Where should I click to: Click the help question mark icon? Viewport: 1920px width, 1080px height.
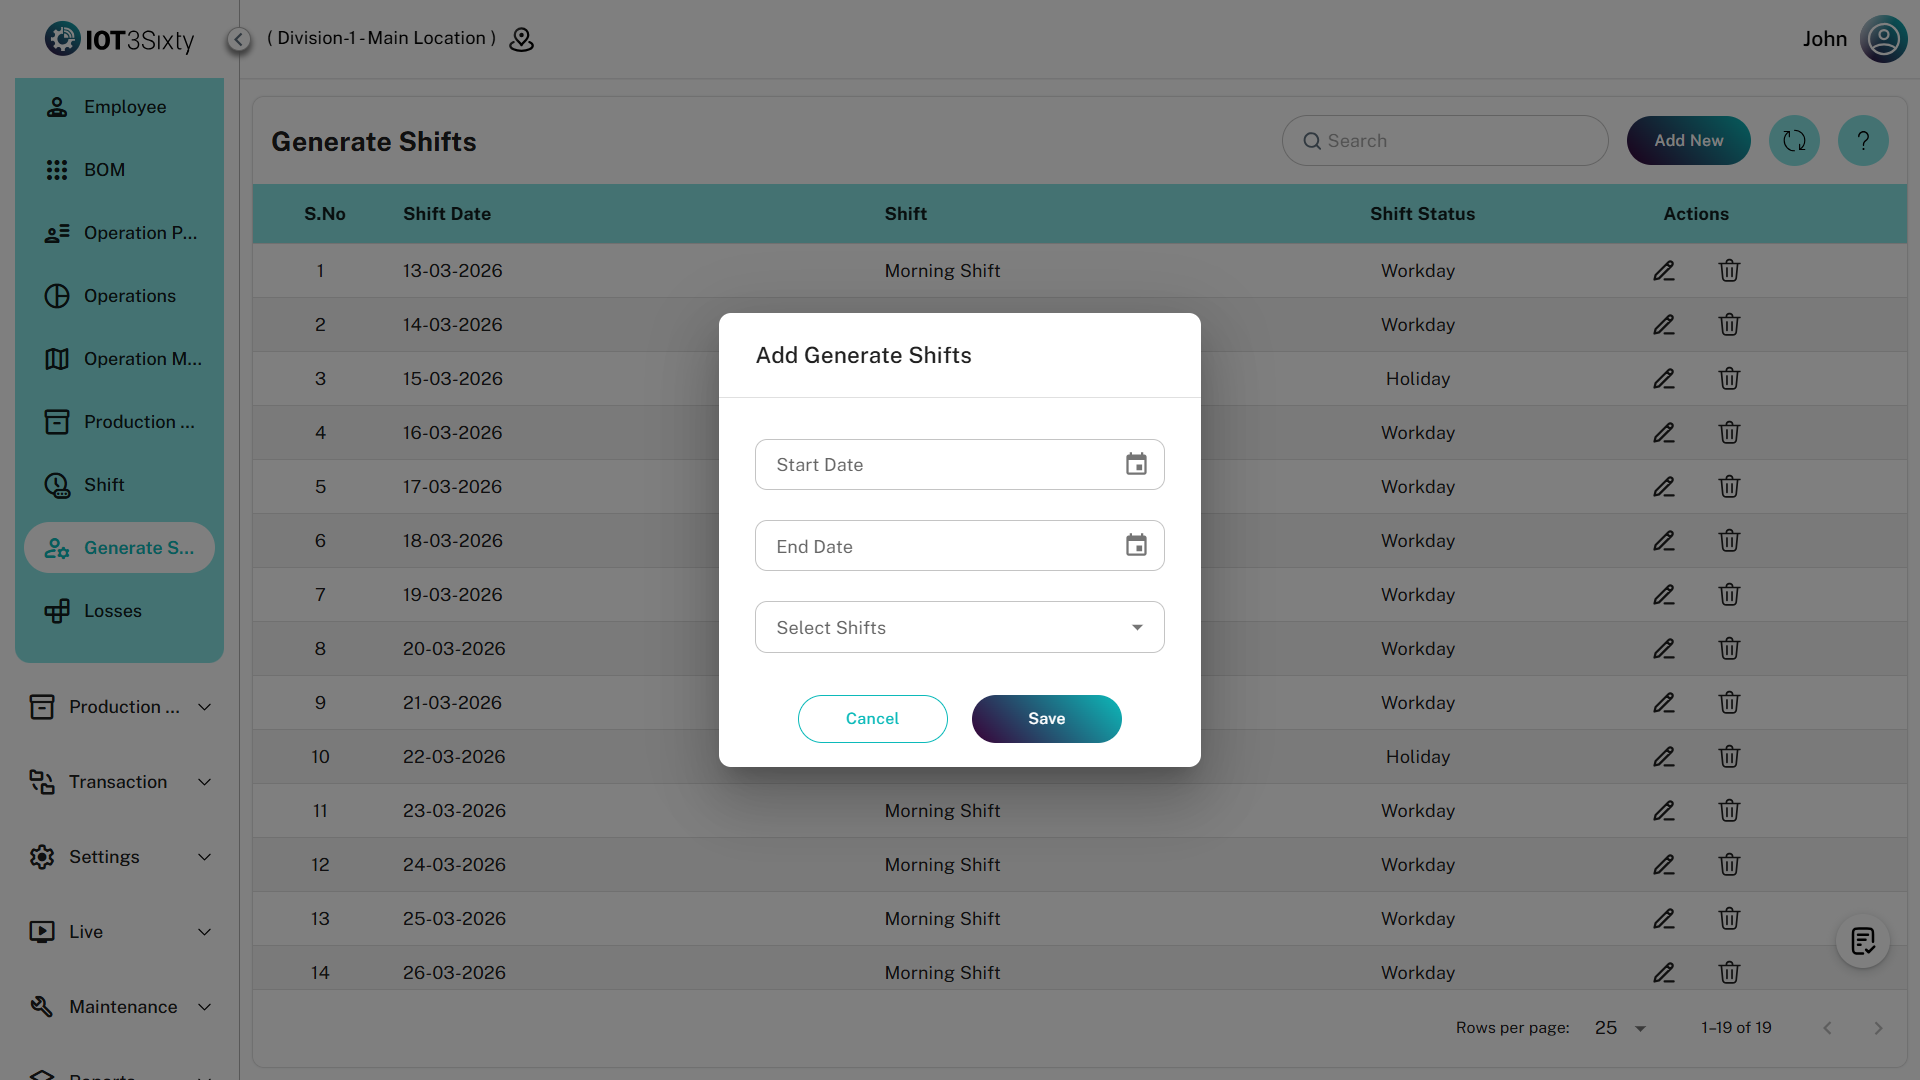1863,141
